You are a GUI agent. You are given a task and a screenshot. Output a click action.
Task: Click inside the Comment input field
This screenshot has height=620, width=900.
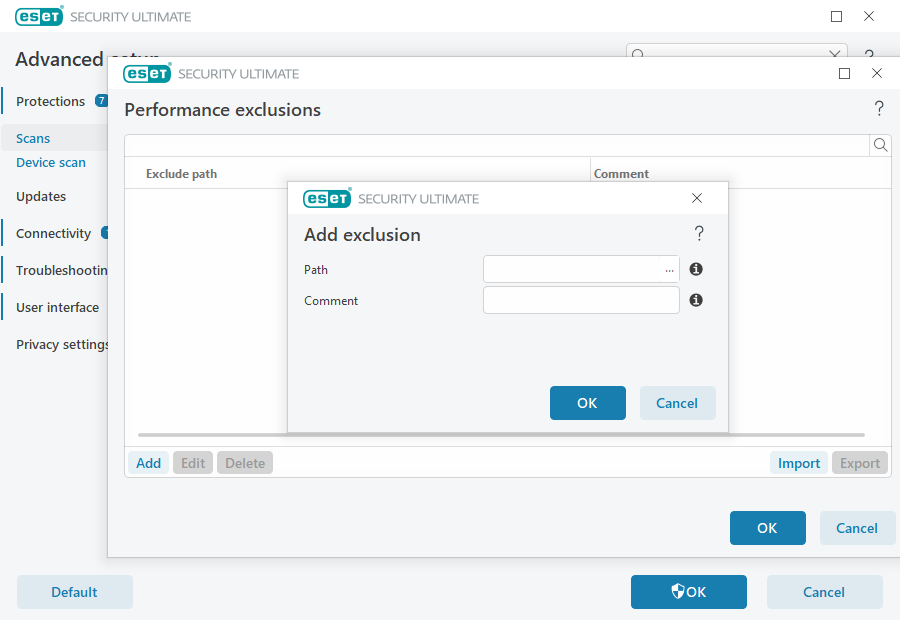[581, 300]
